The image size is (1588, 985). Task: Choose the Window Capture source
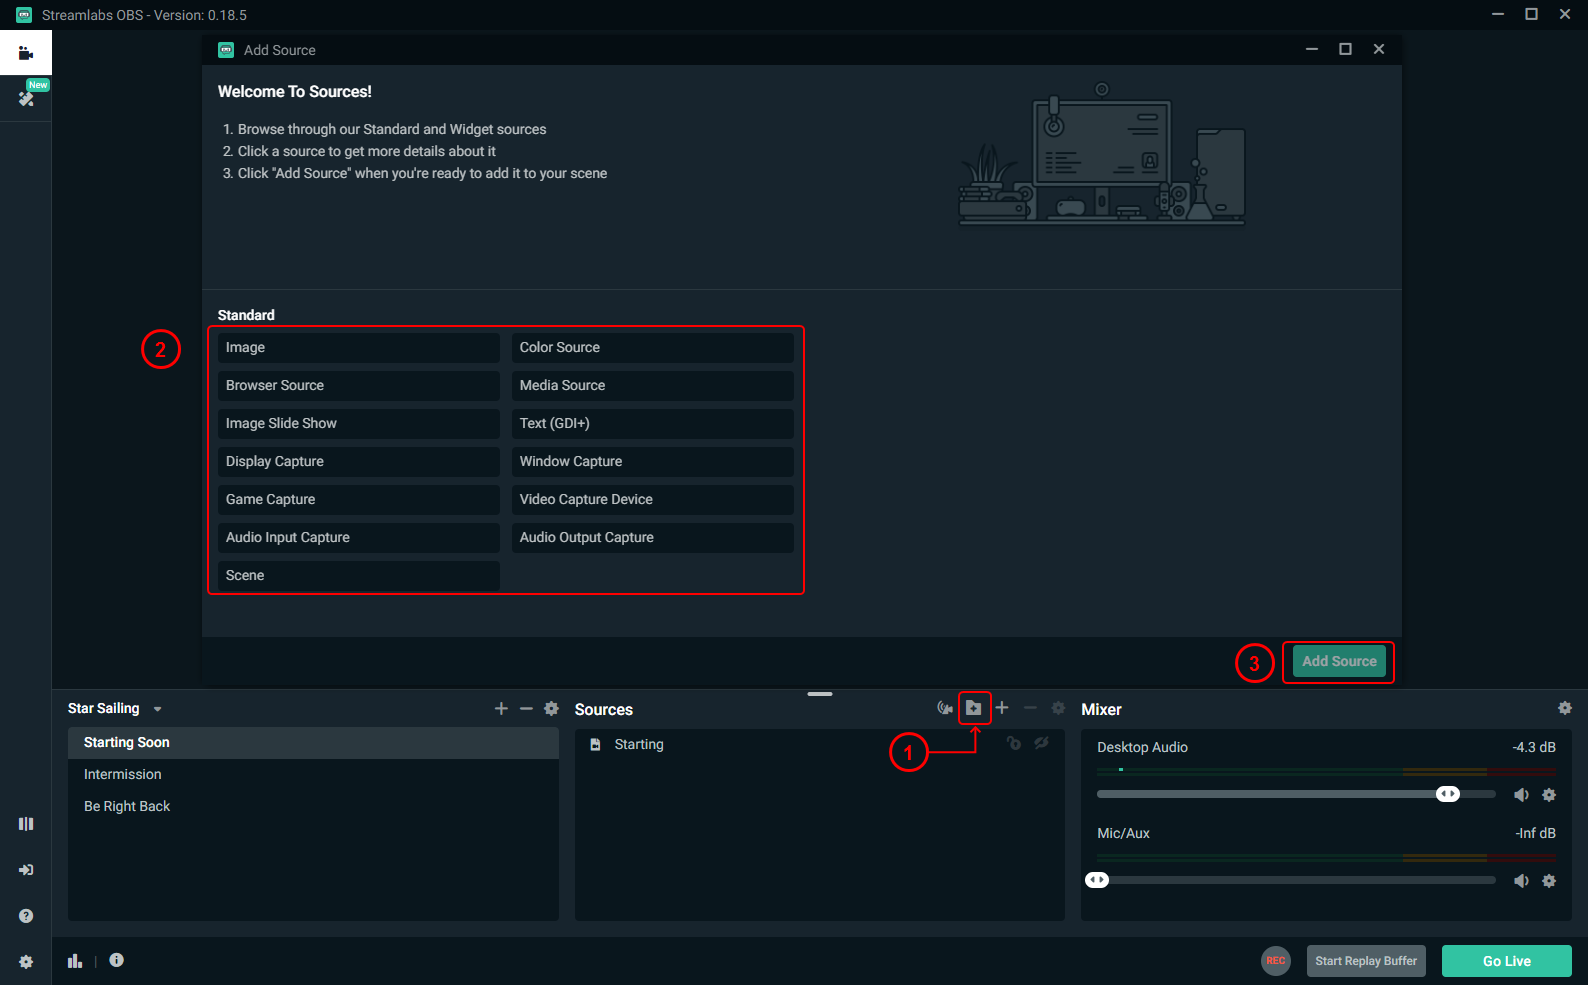point(653,461)
